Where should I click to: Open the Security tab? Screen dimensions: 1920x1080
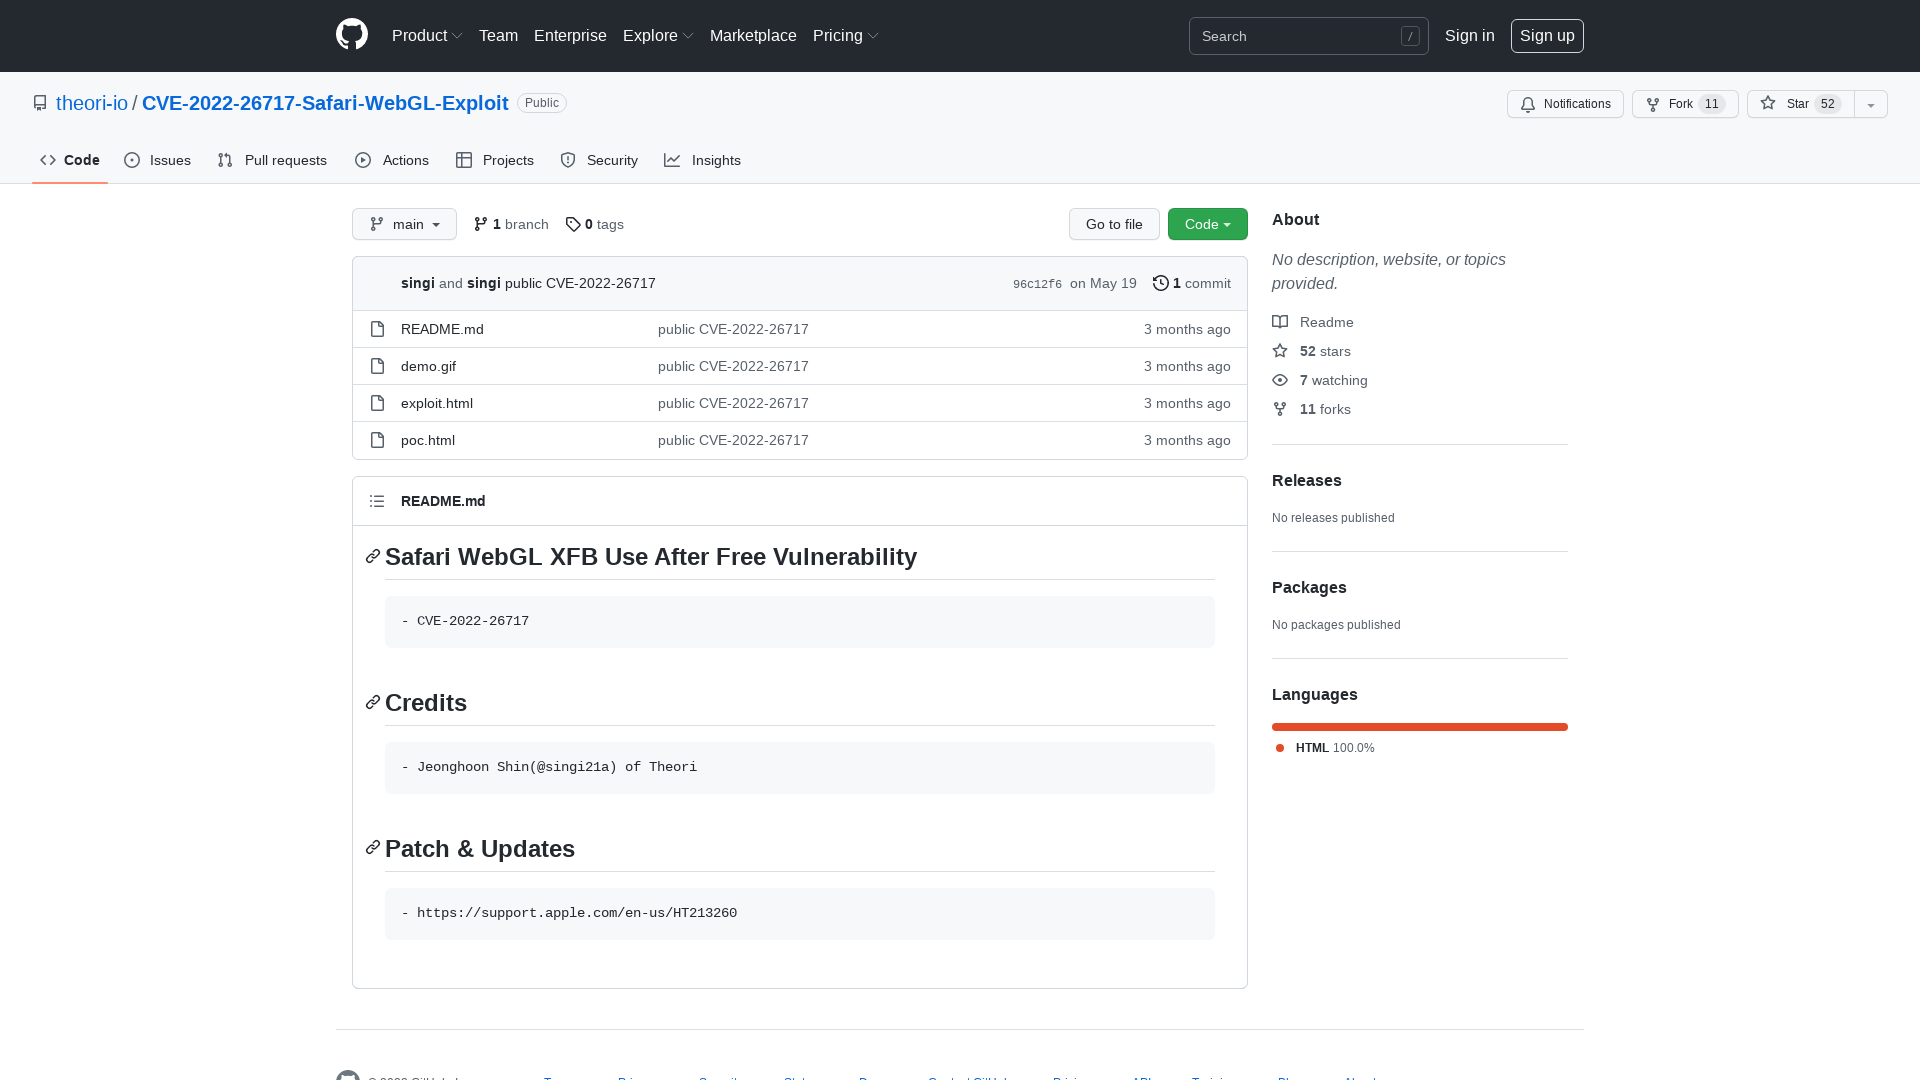[x=599, y=160]
